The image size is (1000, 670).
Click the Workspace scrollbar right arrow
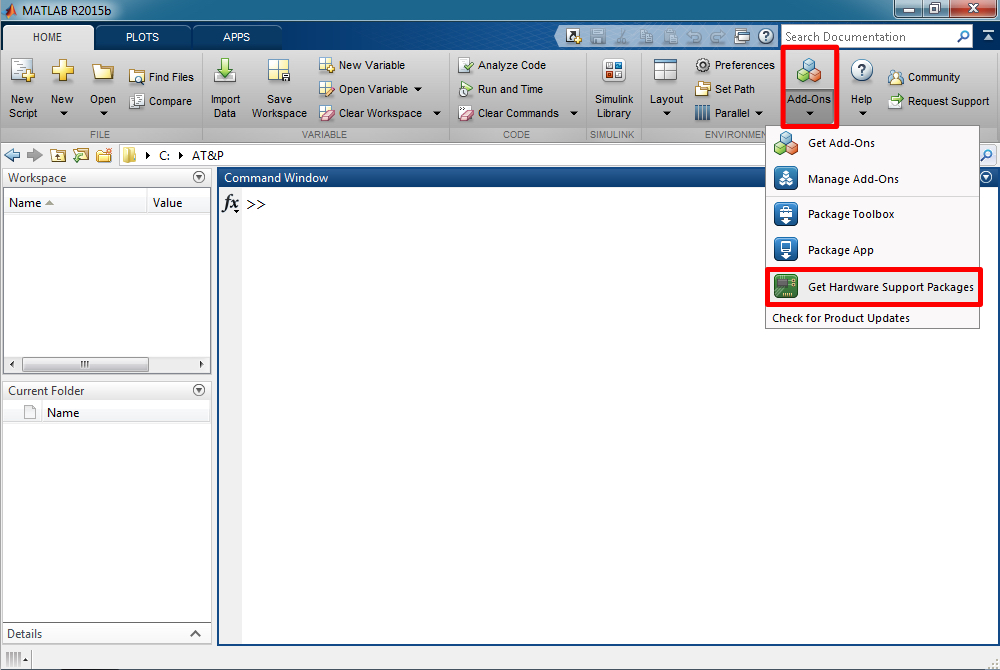pyautogui.click(x=202, y=365)
